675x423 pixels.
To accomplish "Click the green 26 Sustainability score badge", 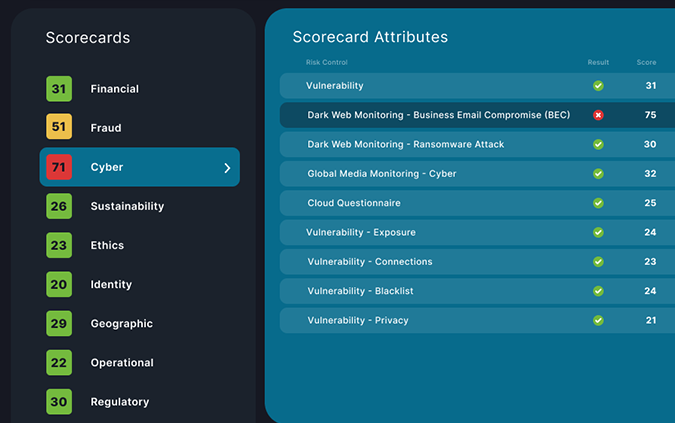I will pos(59,206).
